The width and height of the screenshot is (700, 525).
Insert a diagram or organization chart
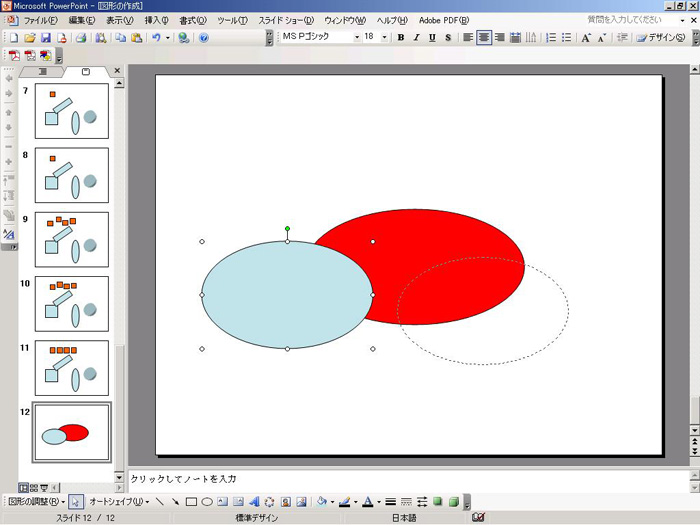(270, 502)
